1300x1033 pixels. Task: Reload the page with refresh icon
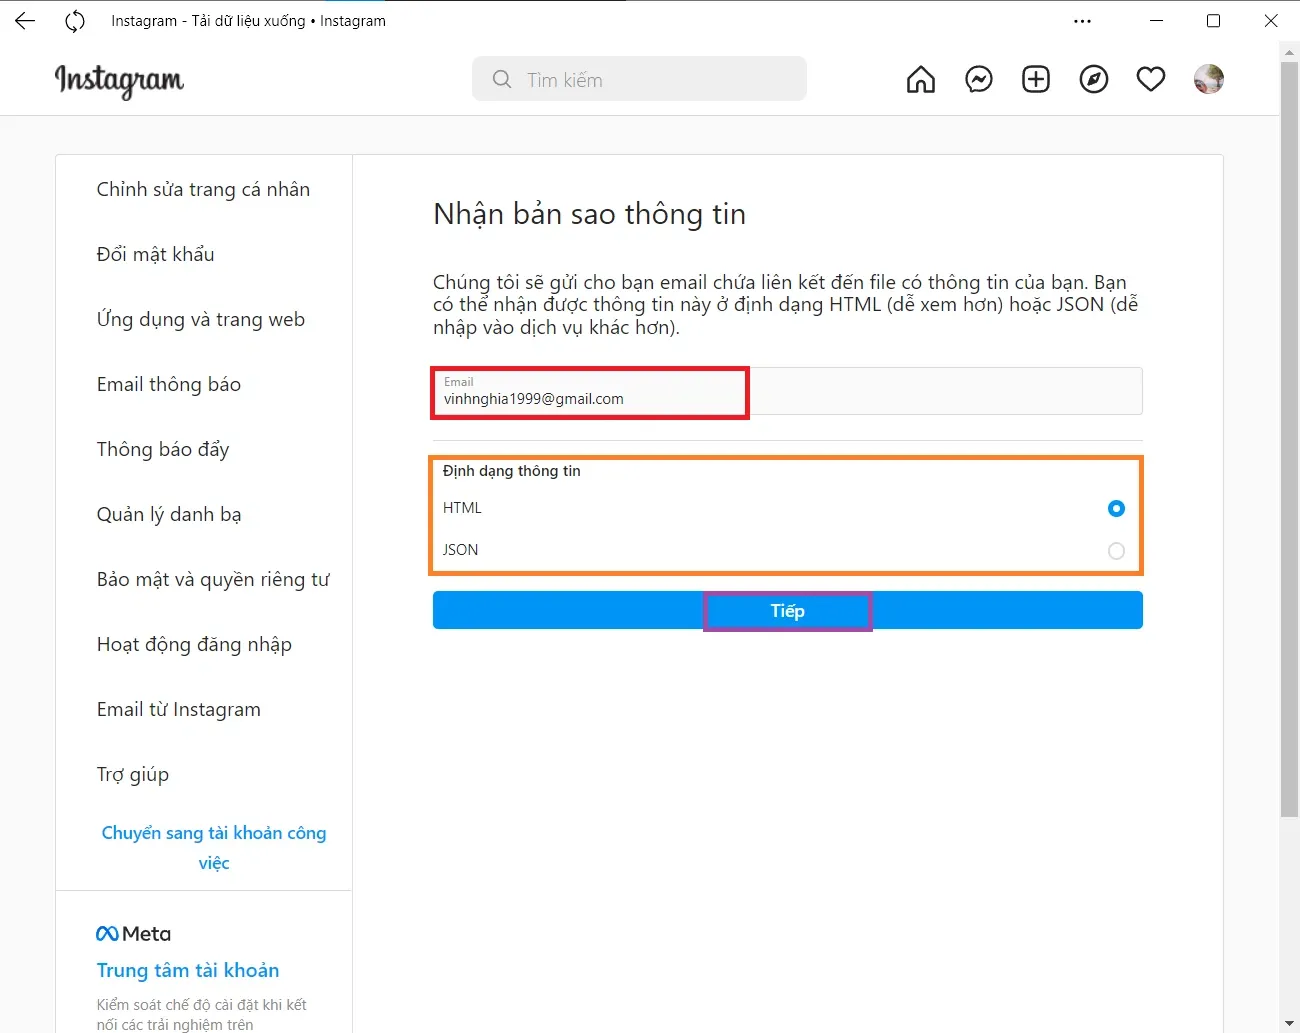75,21
